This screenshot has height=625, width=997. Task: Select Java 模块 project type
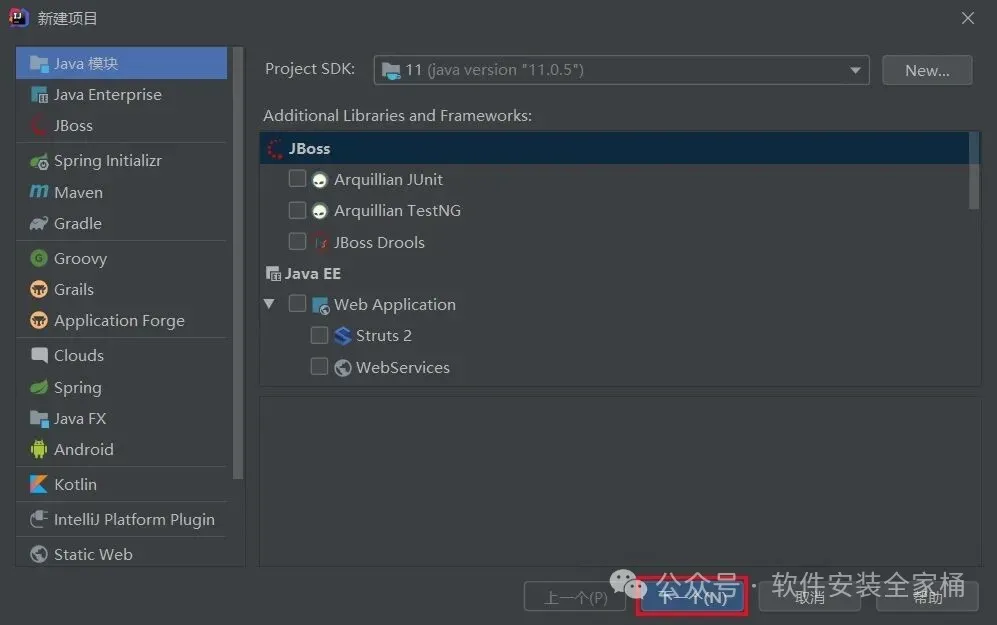pos(121,63)
